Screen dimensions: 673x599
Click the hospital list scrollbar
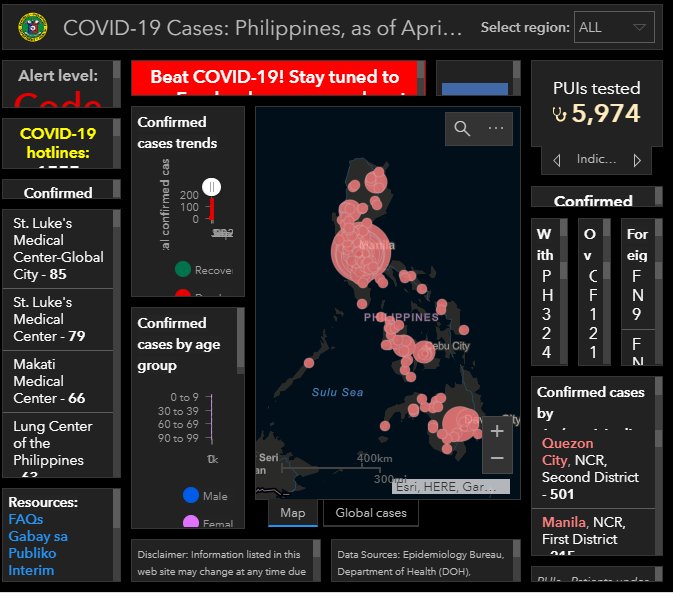click(x=117, y=343)
